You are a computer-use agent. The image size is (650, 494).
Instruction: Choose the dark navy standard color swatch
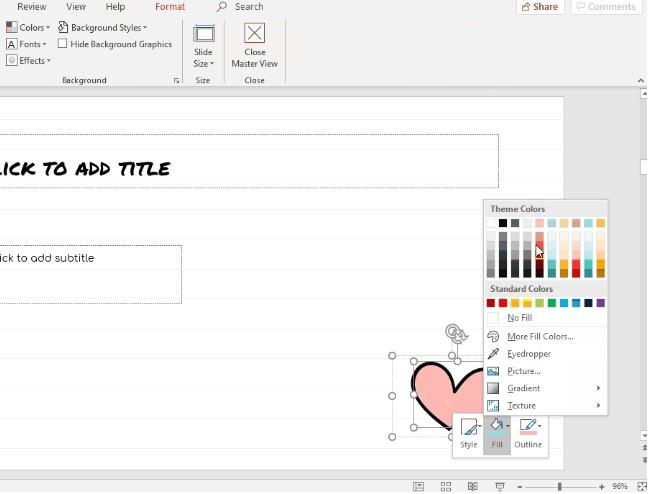coord(588,303)
